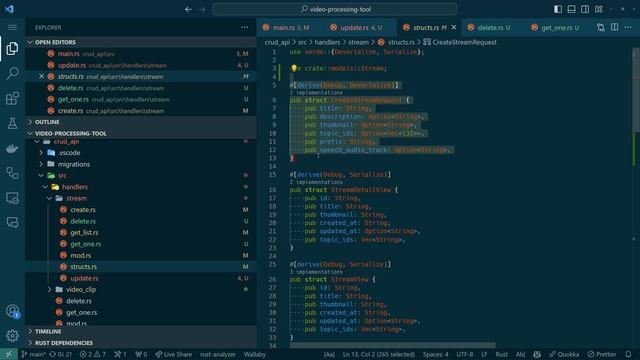The height and width of the screenshot is (360, 640).
Task: Click the main* branch status item
Action: click(x=33, y=354)
